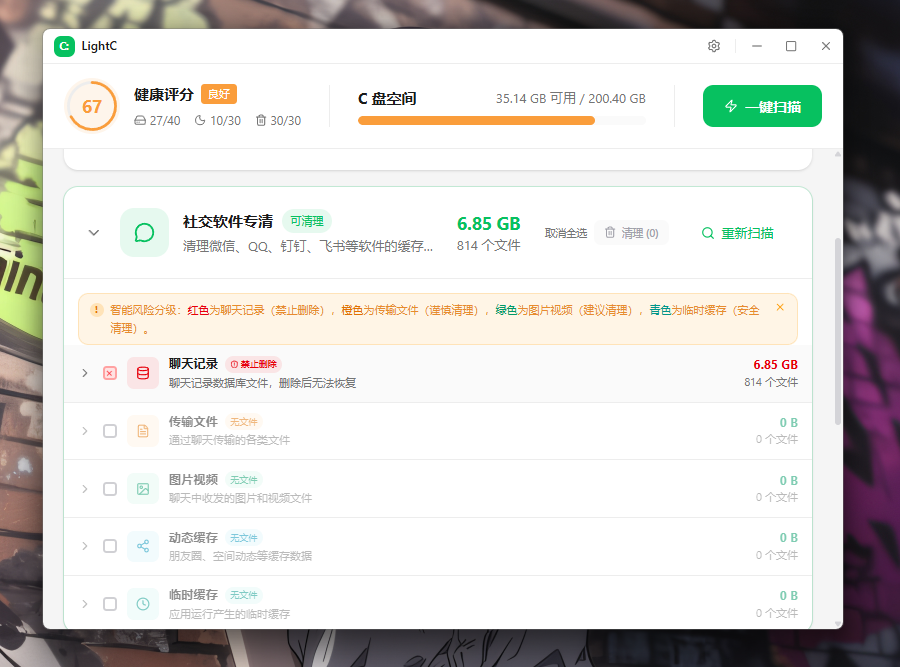900x667 pixels.
Task: Click the 健康评分 heading
Action: pos(164,95)
